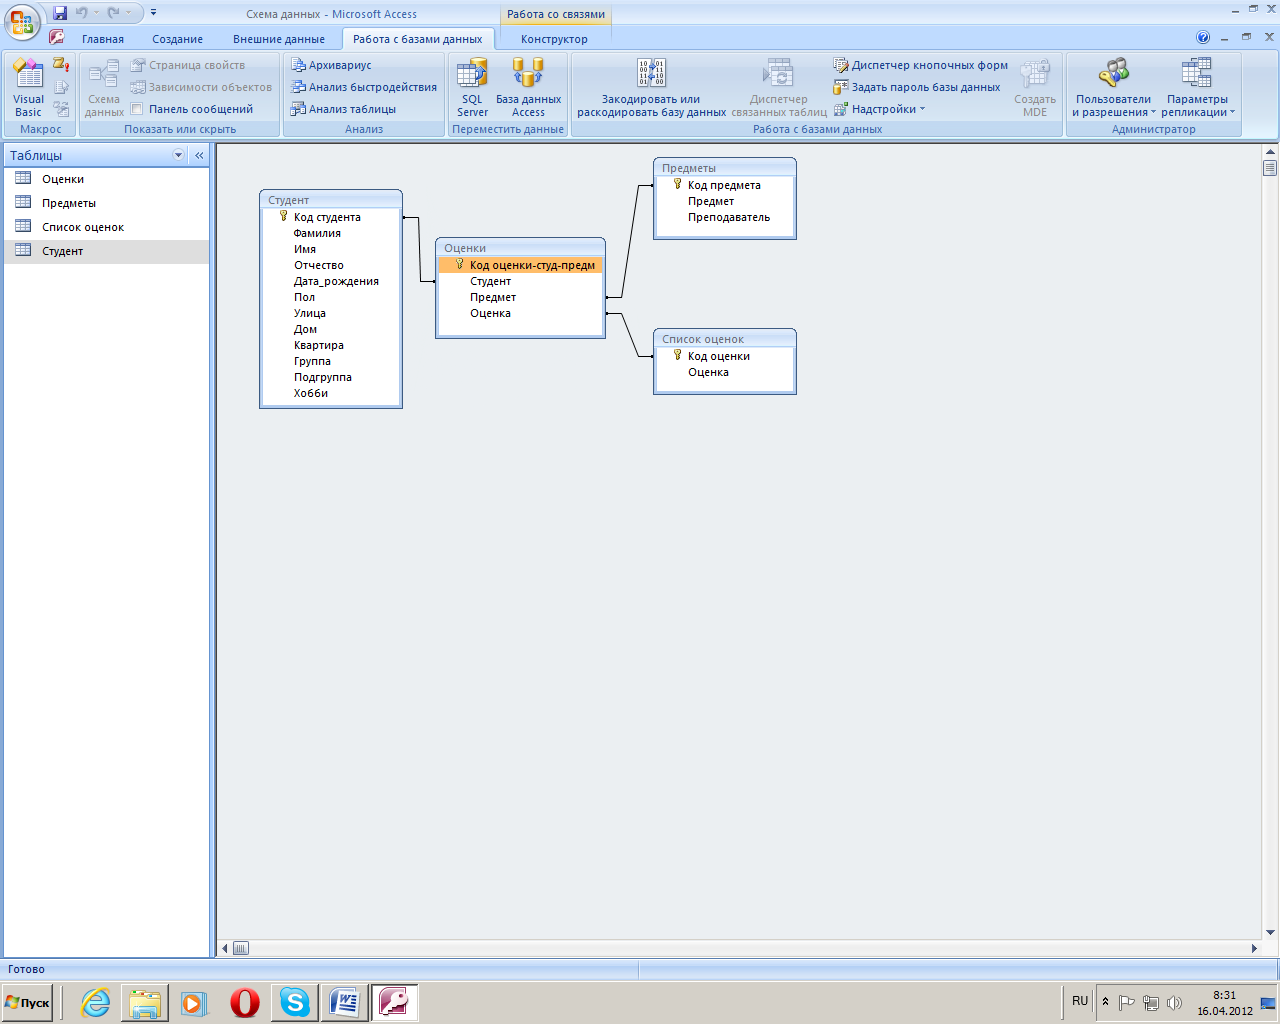This screenshot has width=1280, height=1024.
Task: Switch to the Главная tab
Action: pyautogui.click(x=103, y=39)
